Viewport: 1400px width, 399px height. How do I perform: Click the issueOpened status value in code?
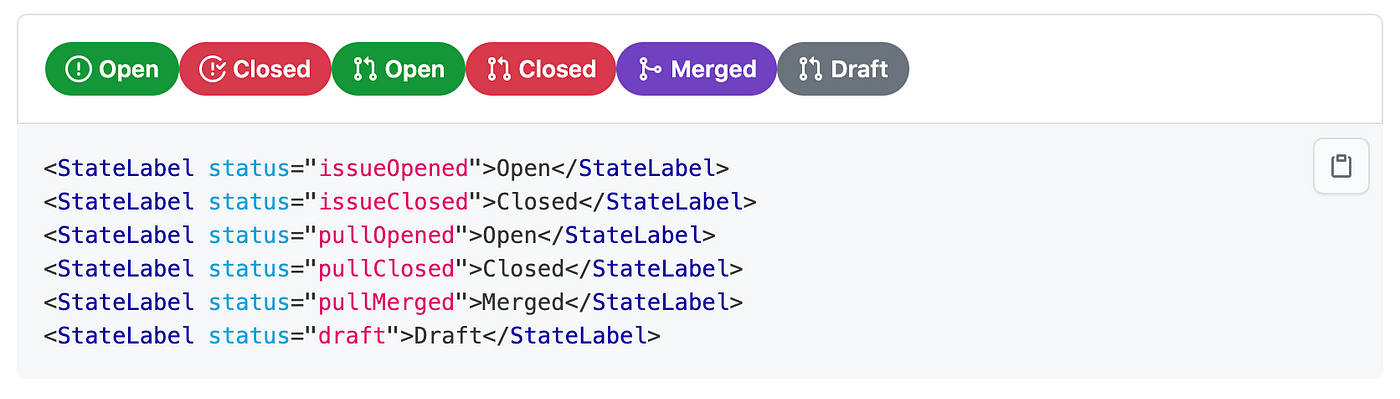tap(393, 167)
